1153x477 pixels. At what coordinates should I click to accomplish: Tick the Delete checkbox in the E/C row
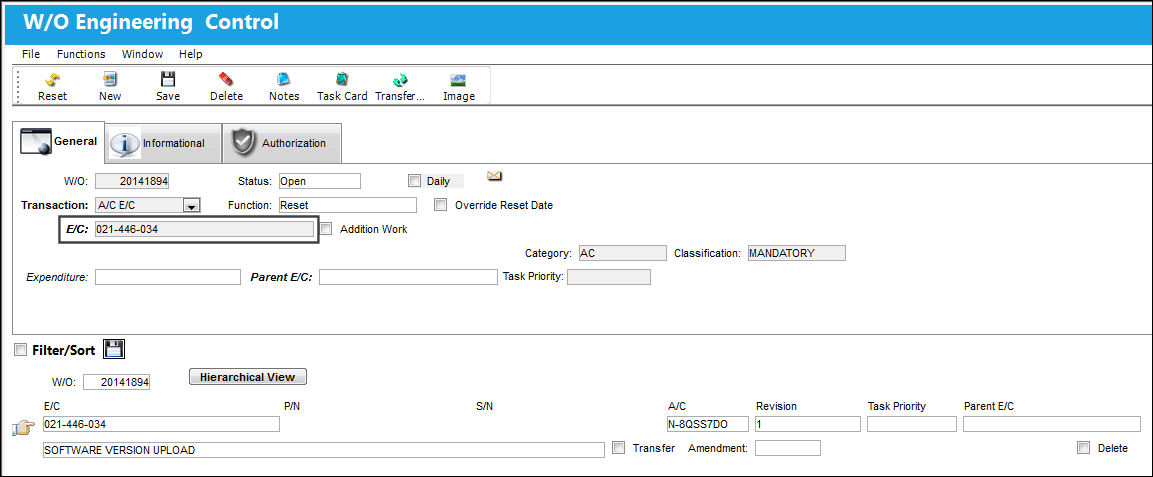[1082, 448]
